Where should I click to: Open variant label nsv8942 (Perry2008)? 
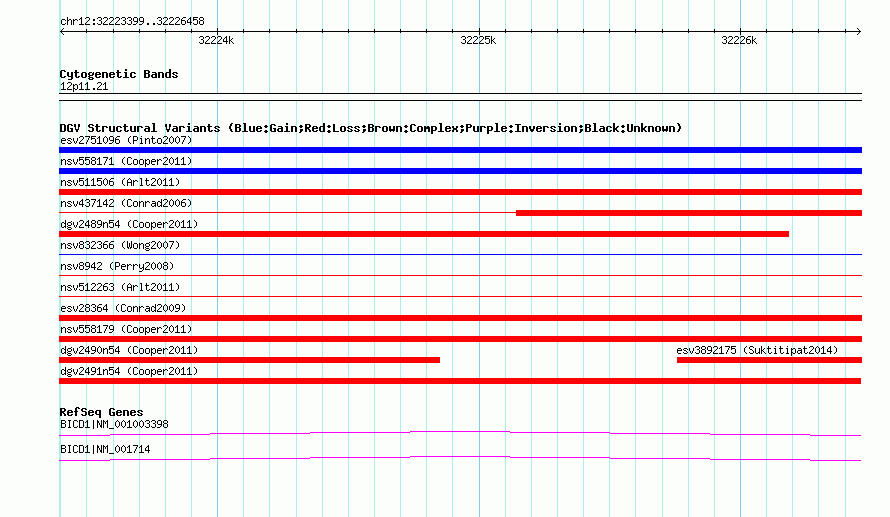coord(117,266)
